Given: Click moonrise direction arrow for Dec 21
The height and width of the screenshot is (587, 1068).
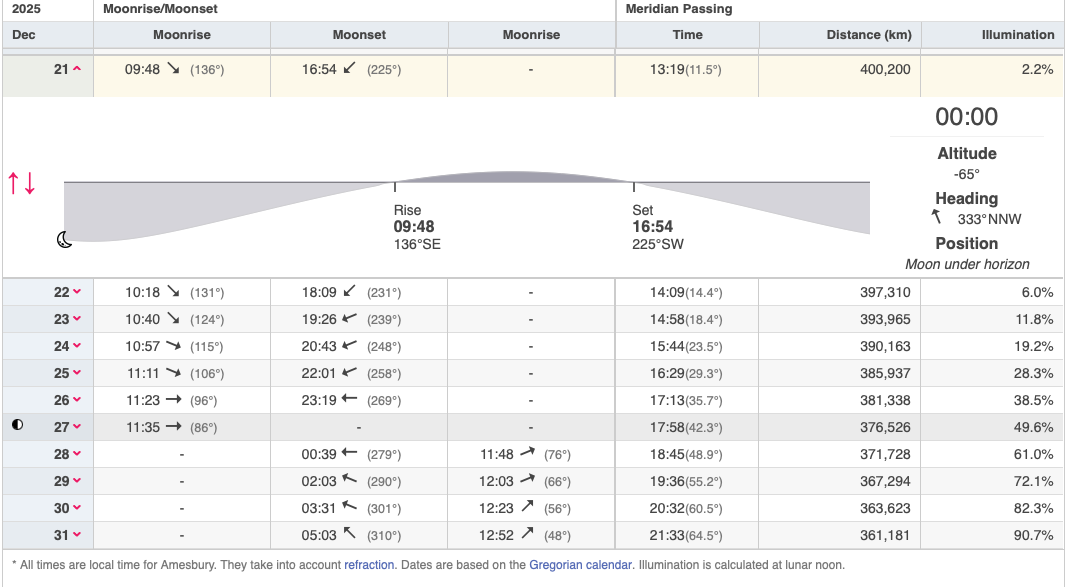Looking at the screenshot, I should point(174,70).
